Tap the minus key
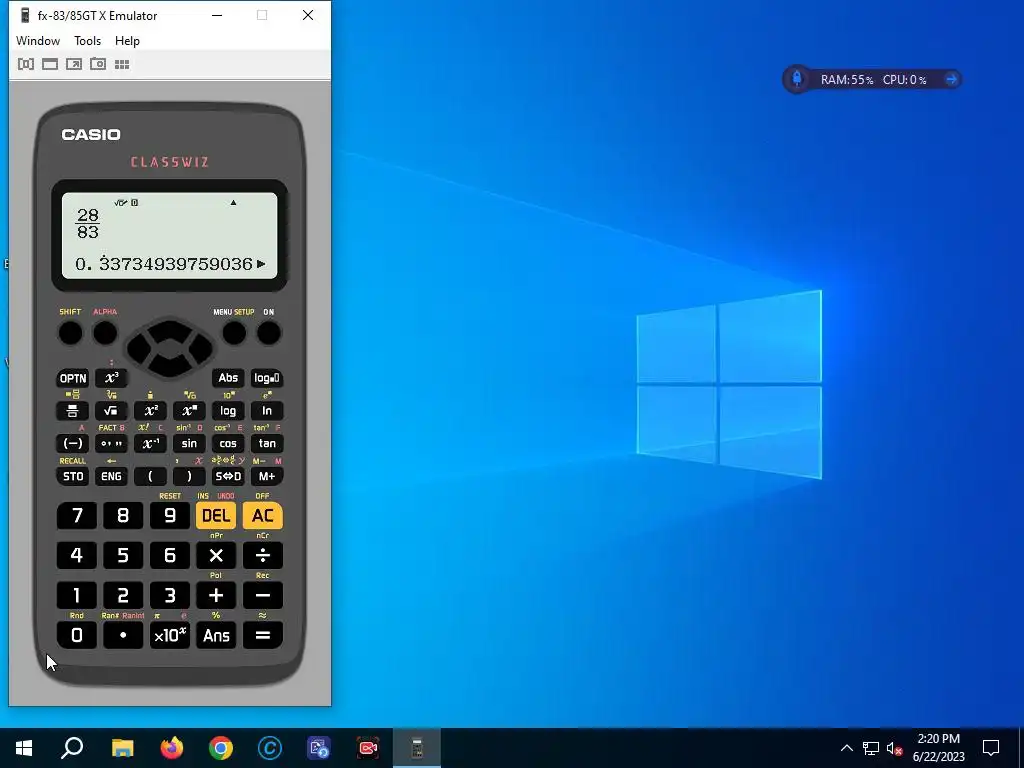 tap(263, 596)
